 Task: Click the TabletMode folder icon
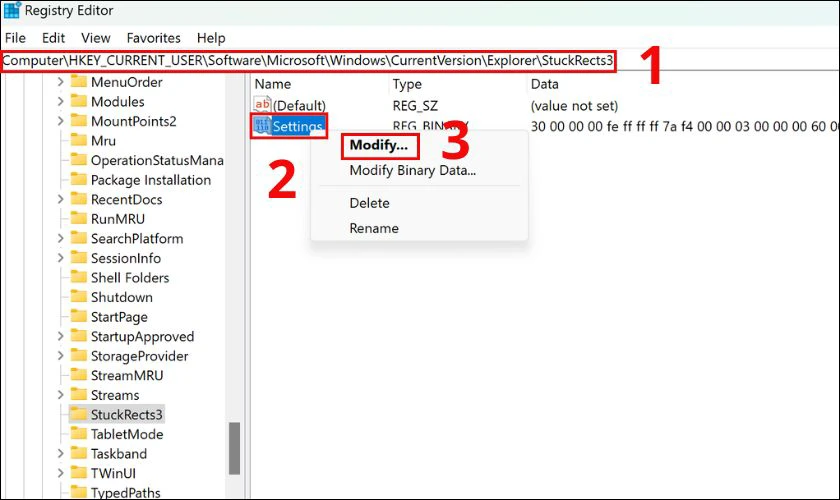coord(79,434)
